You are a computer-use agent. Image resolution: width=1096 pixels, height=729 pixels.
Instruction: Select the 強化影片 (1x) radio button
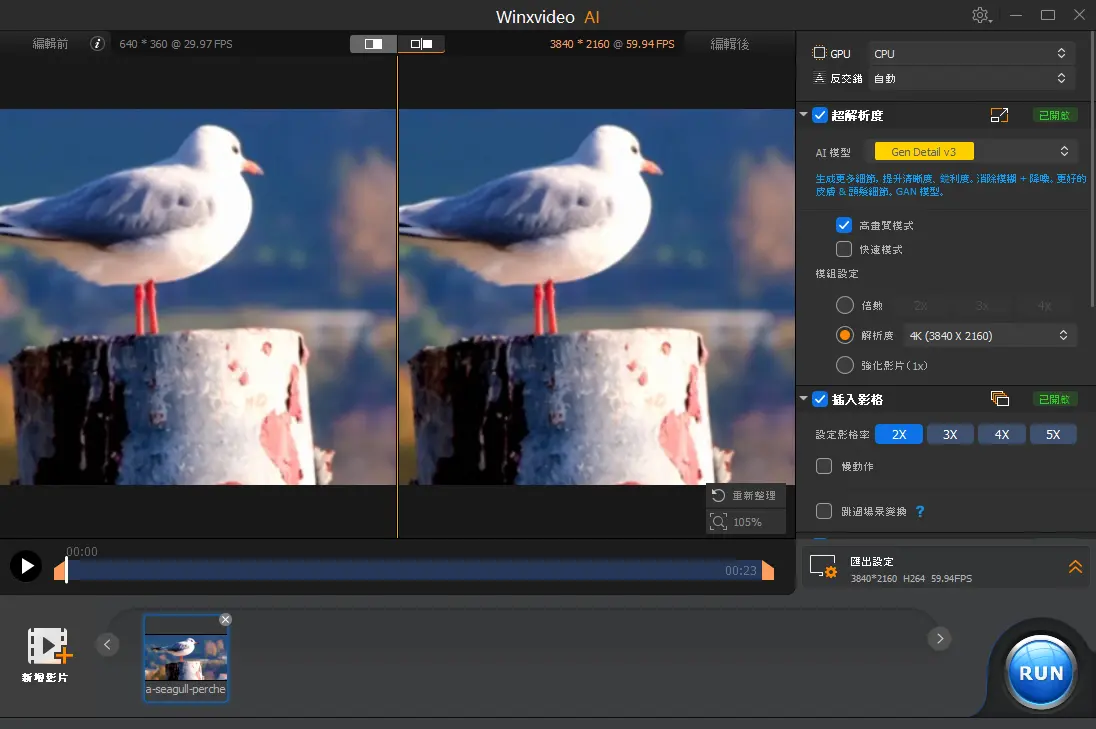click(x=845, y=365)
